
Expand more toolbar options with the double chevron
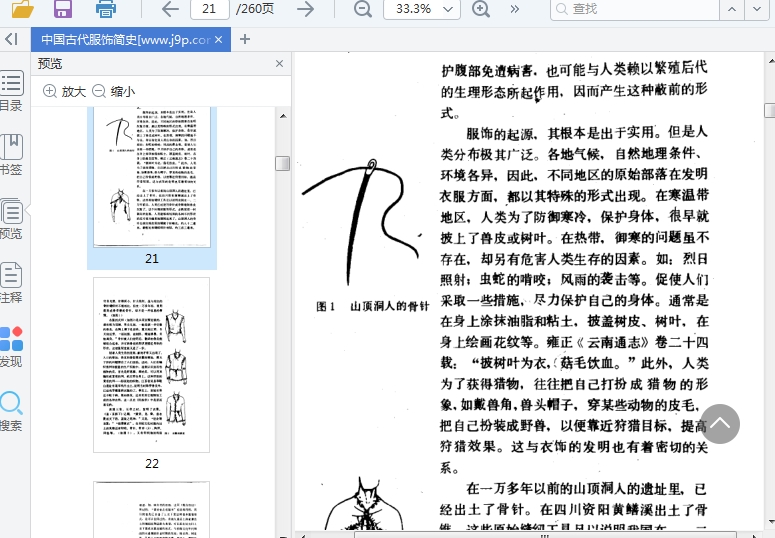pos(515,9)
